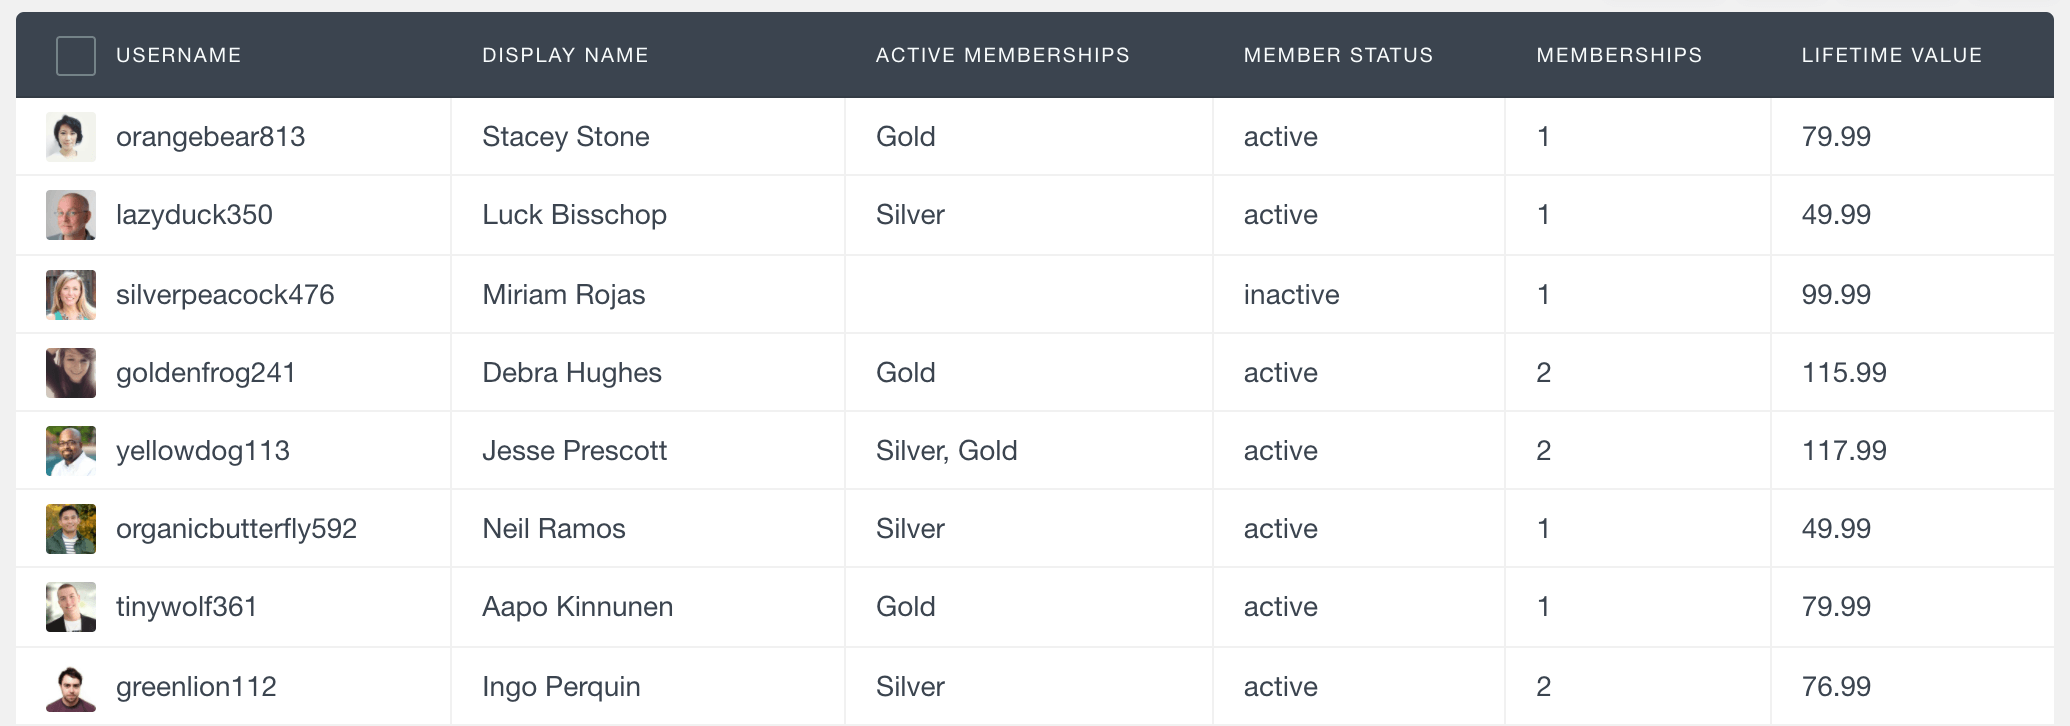Open the orangebear813 username link
This screenshot has width=2070, height=726.
pyautogui.click(x=211, y=137)
